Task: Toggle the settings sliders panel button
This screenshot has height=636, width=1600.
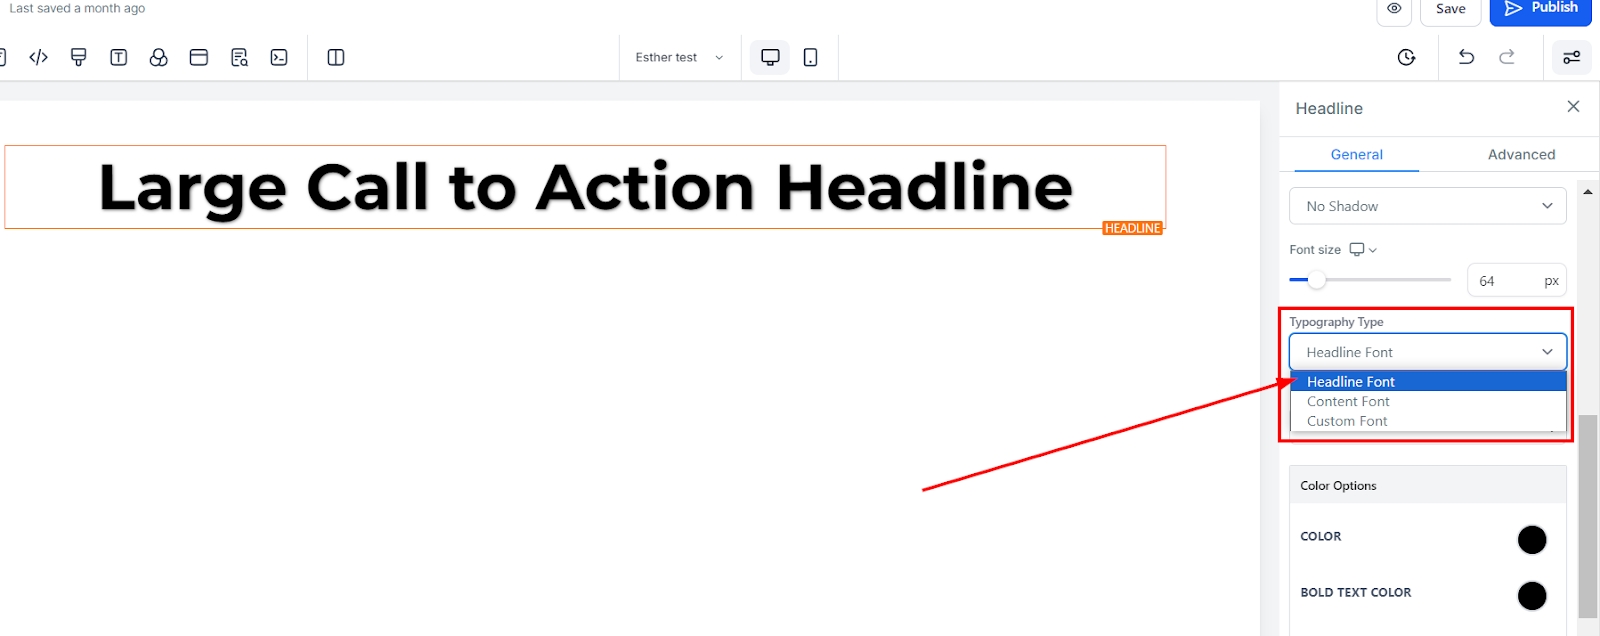Action: 1571,57
